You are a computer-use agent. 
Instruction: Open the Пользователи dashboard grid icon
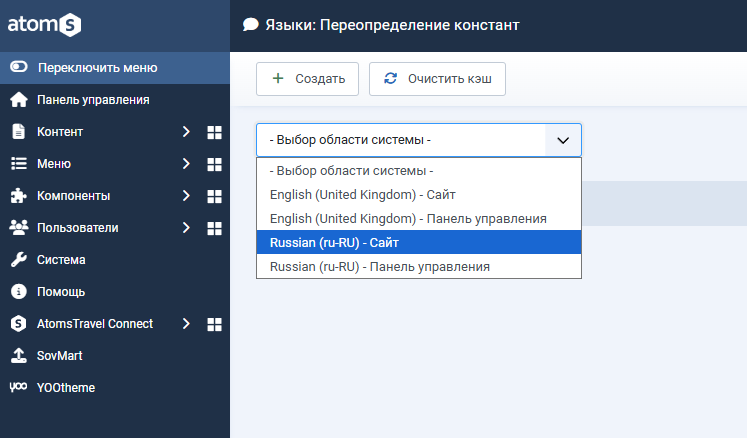click(x=214, y=228)
